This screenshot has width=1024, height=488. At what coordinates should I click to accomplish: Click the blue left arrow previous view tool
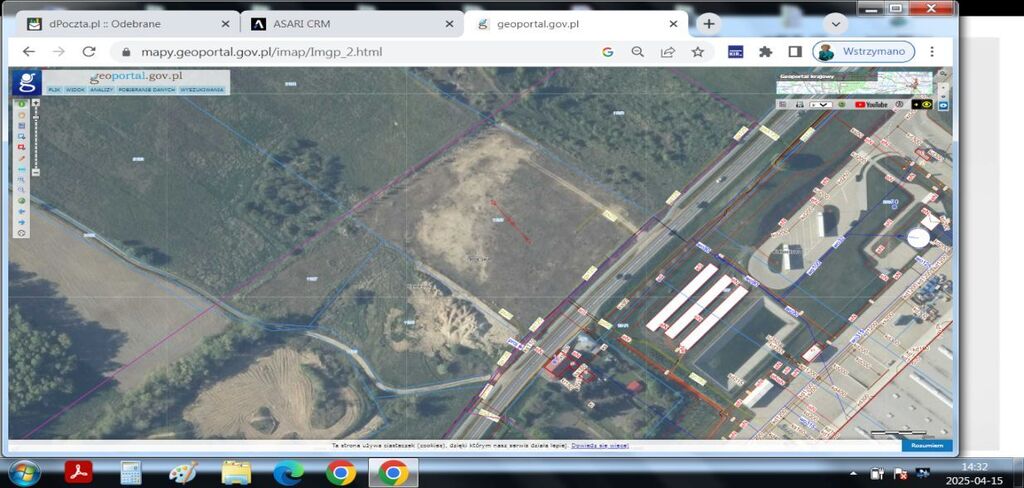[x=21, y=211]
